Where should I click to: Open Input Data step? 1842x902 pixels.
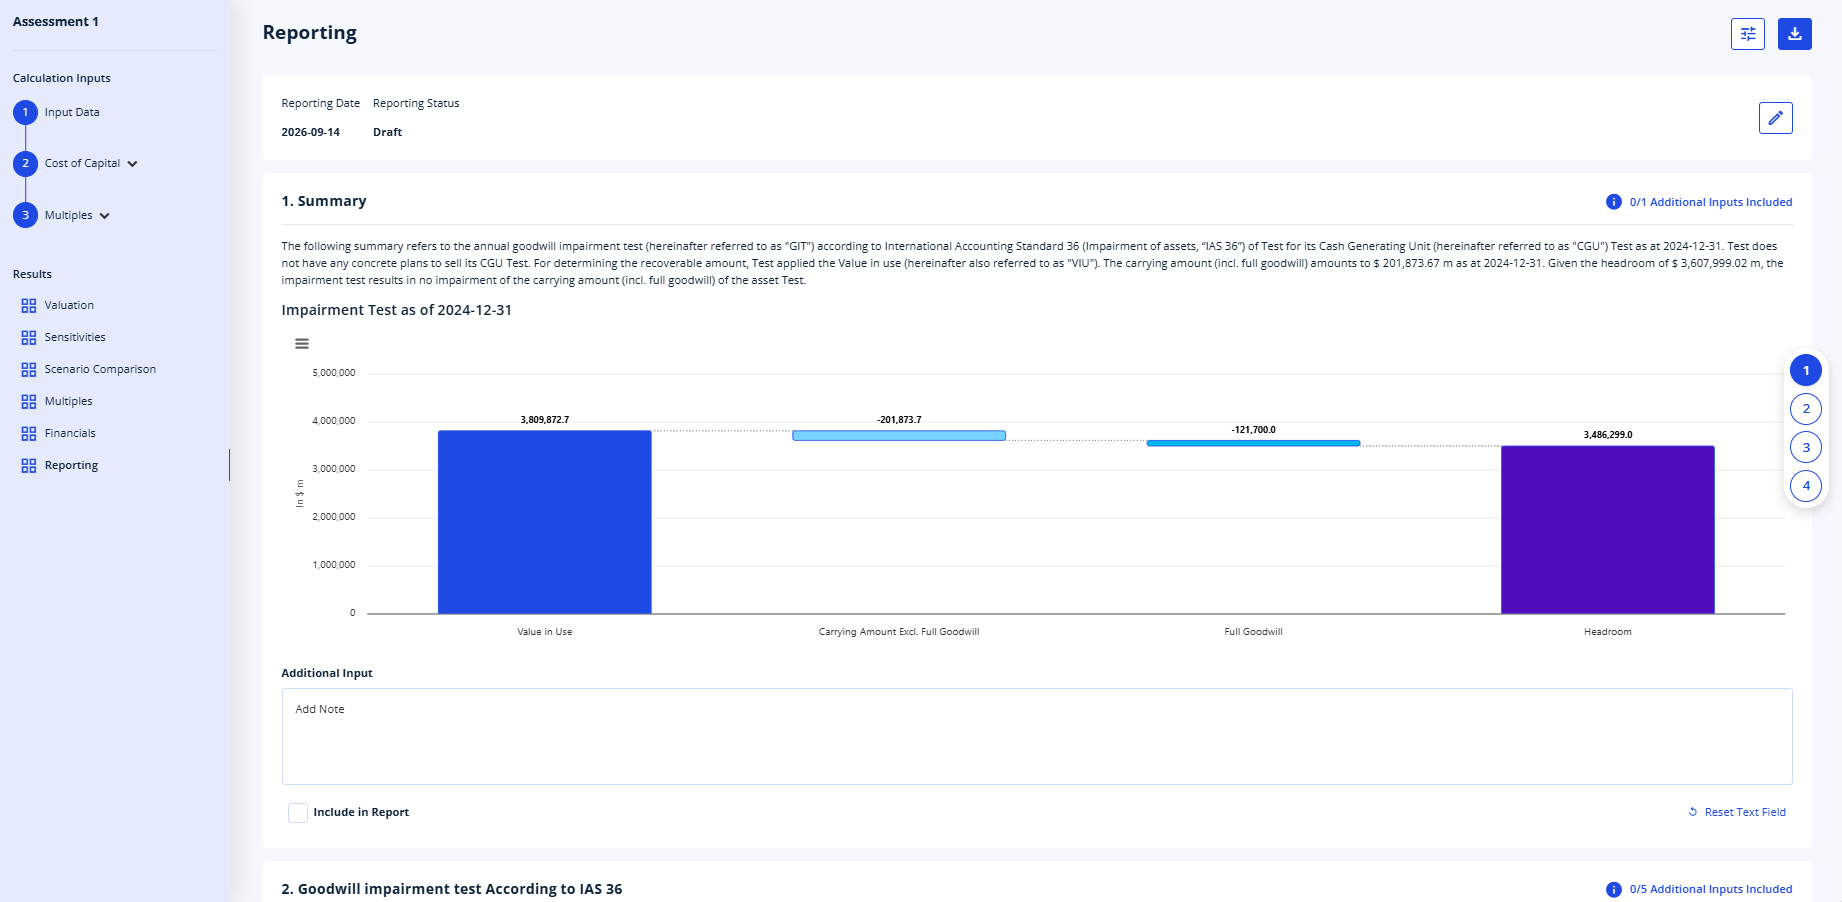pos(72,112)
